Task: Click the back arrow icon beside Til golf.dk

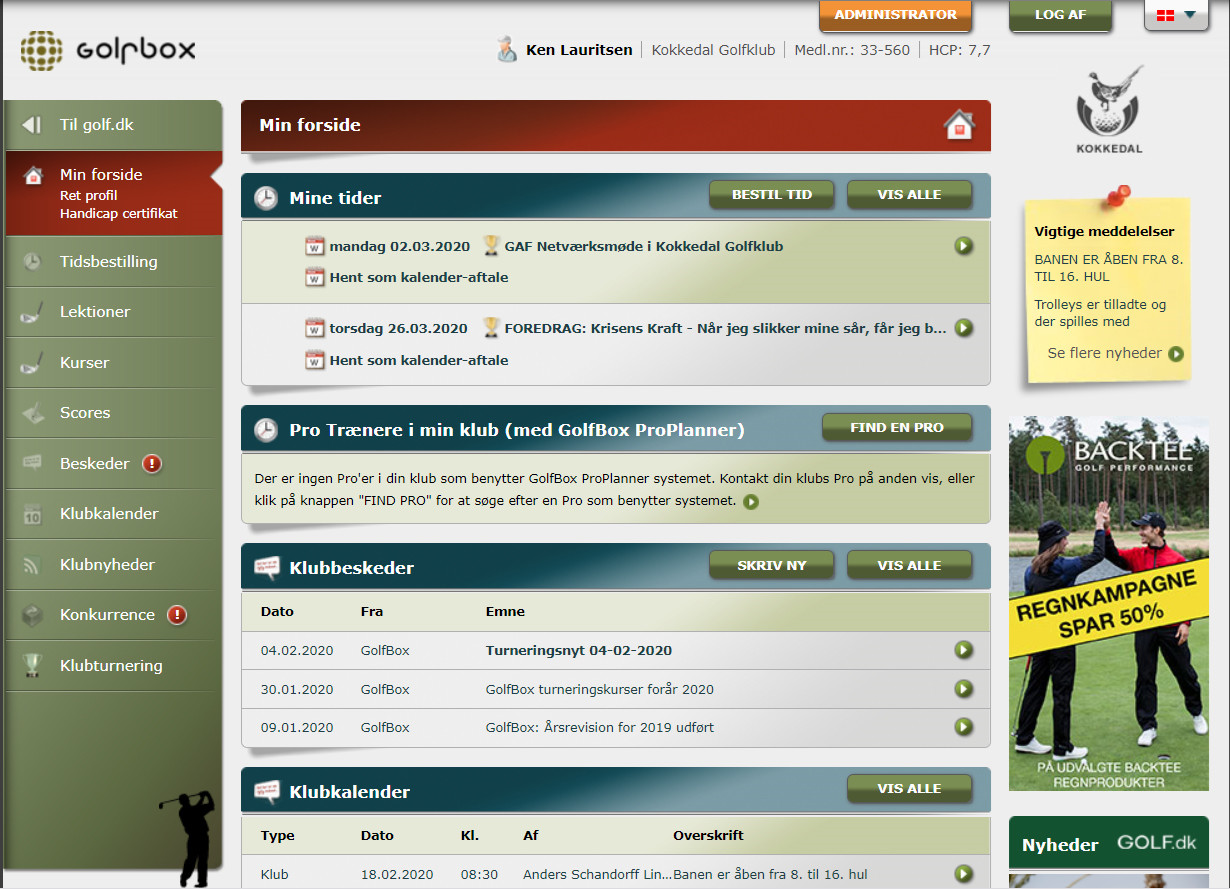Action: tap(33, 125)
